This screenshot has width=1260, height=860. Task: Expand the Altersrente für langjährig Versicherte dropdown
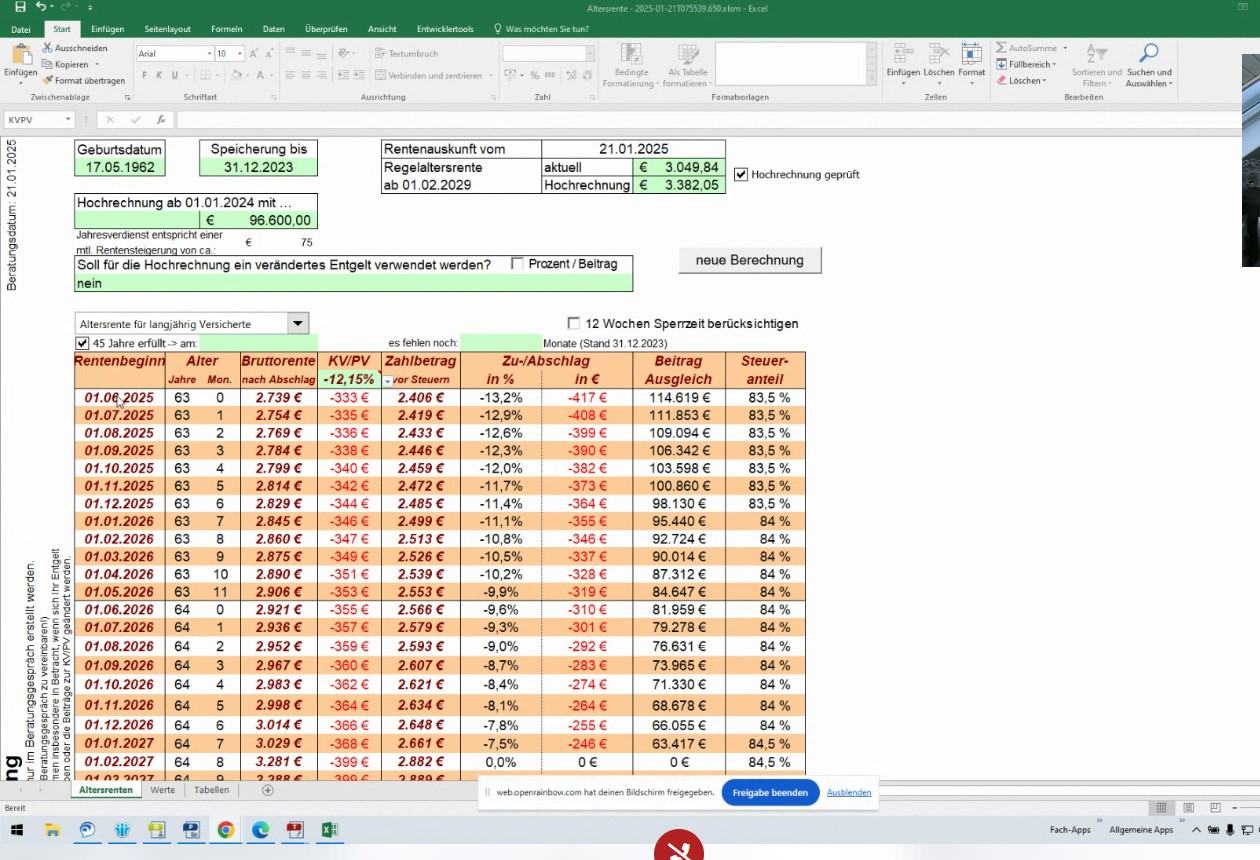tap(297, 323)
